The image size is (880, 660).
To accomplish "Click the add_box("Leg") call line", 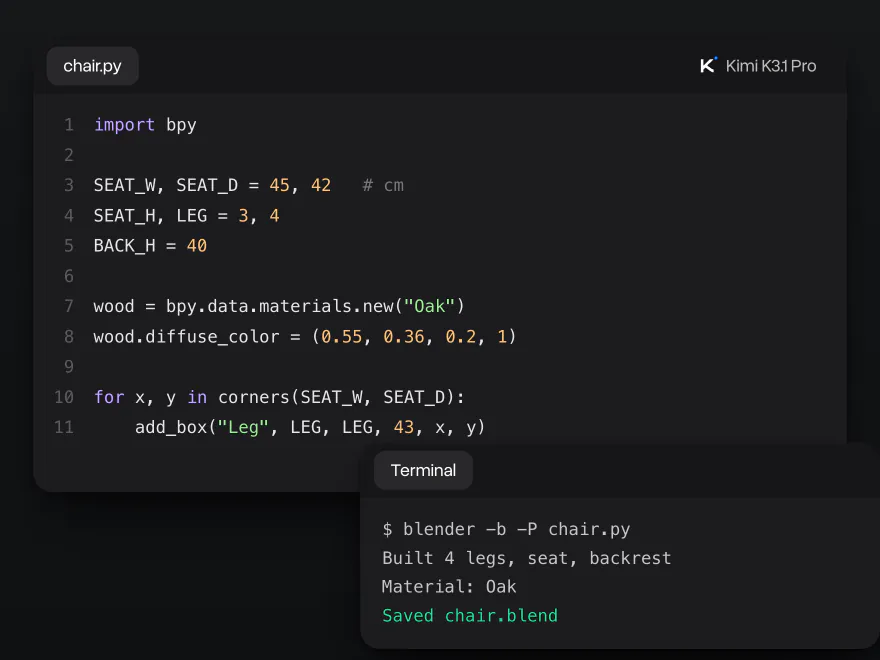I will tap(310, 428).
